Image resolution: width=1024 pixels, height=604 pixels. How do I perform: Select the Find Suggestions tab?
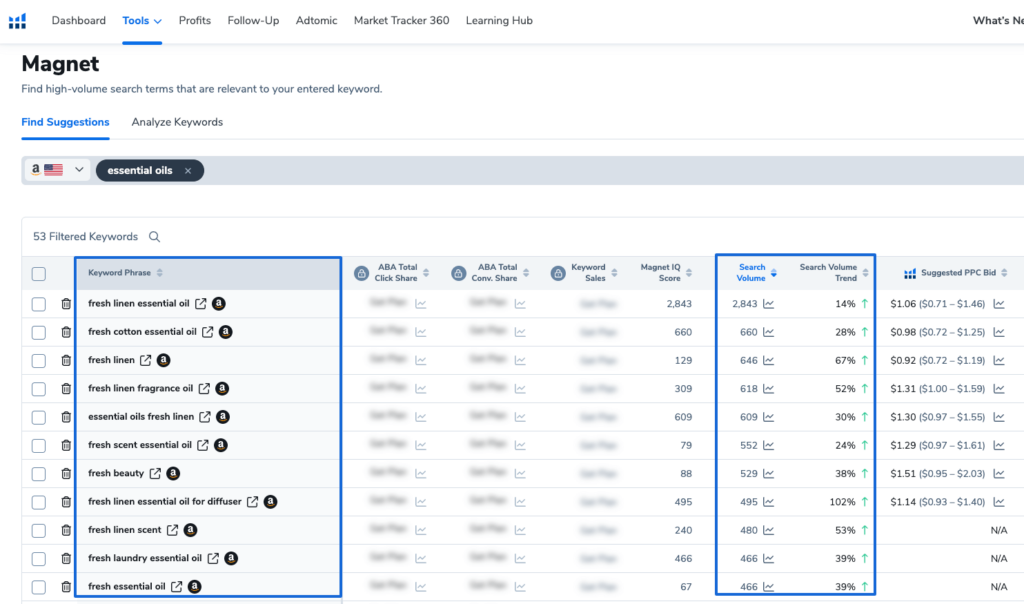click(x=65, y=122)
